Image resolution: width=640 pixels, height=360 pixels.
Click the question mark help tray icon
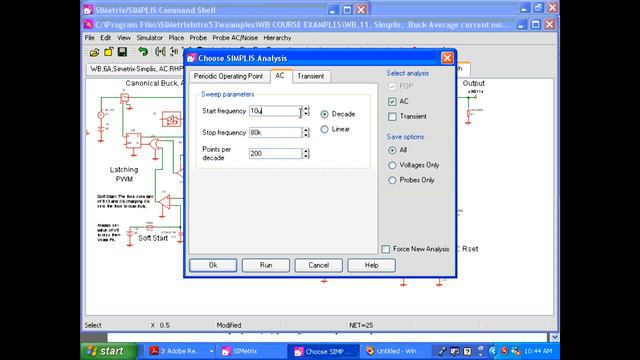click(467, 351)
